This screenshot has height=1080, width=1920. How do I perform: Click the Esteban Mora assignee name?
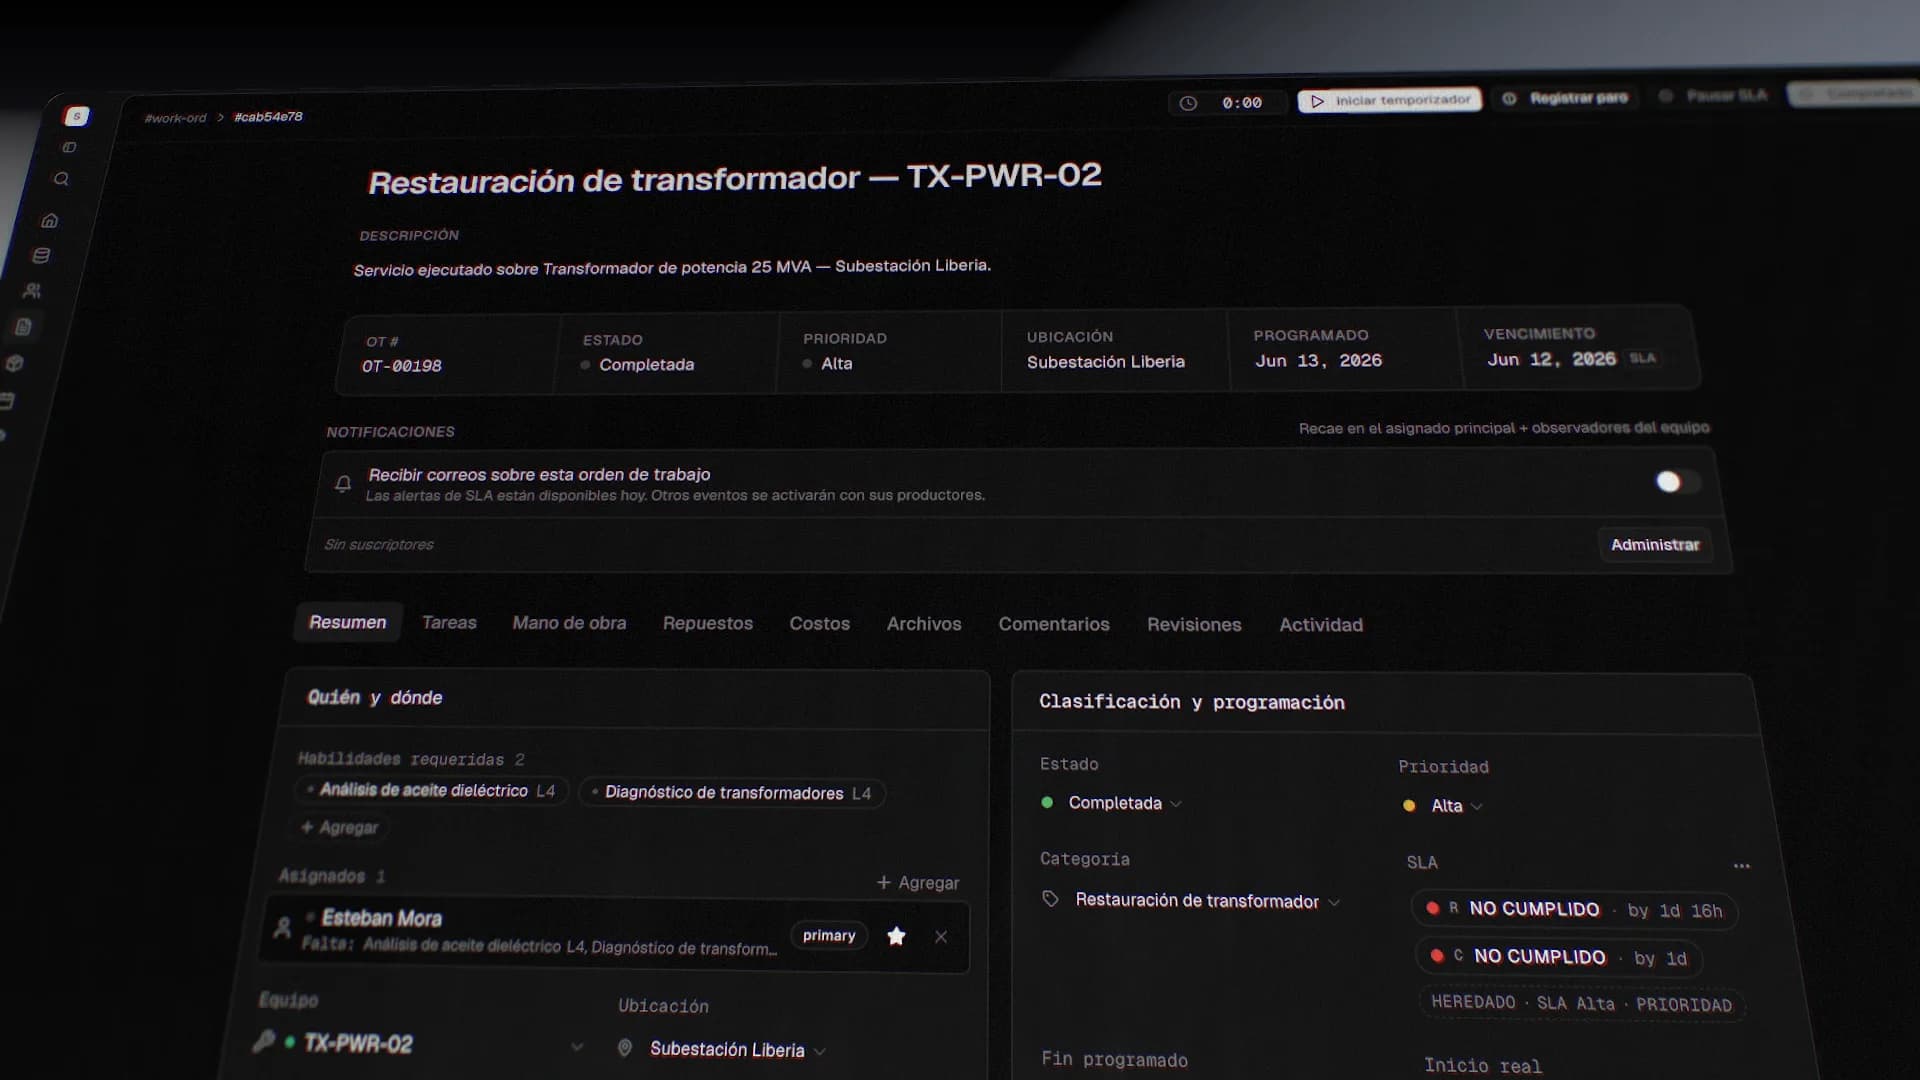point(381,918)
